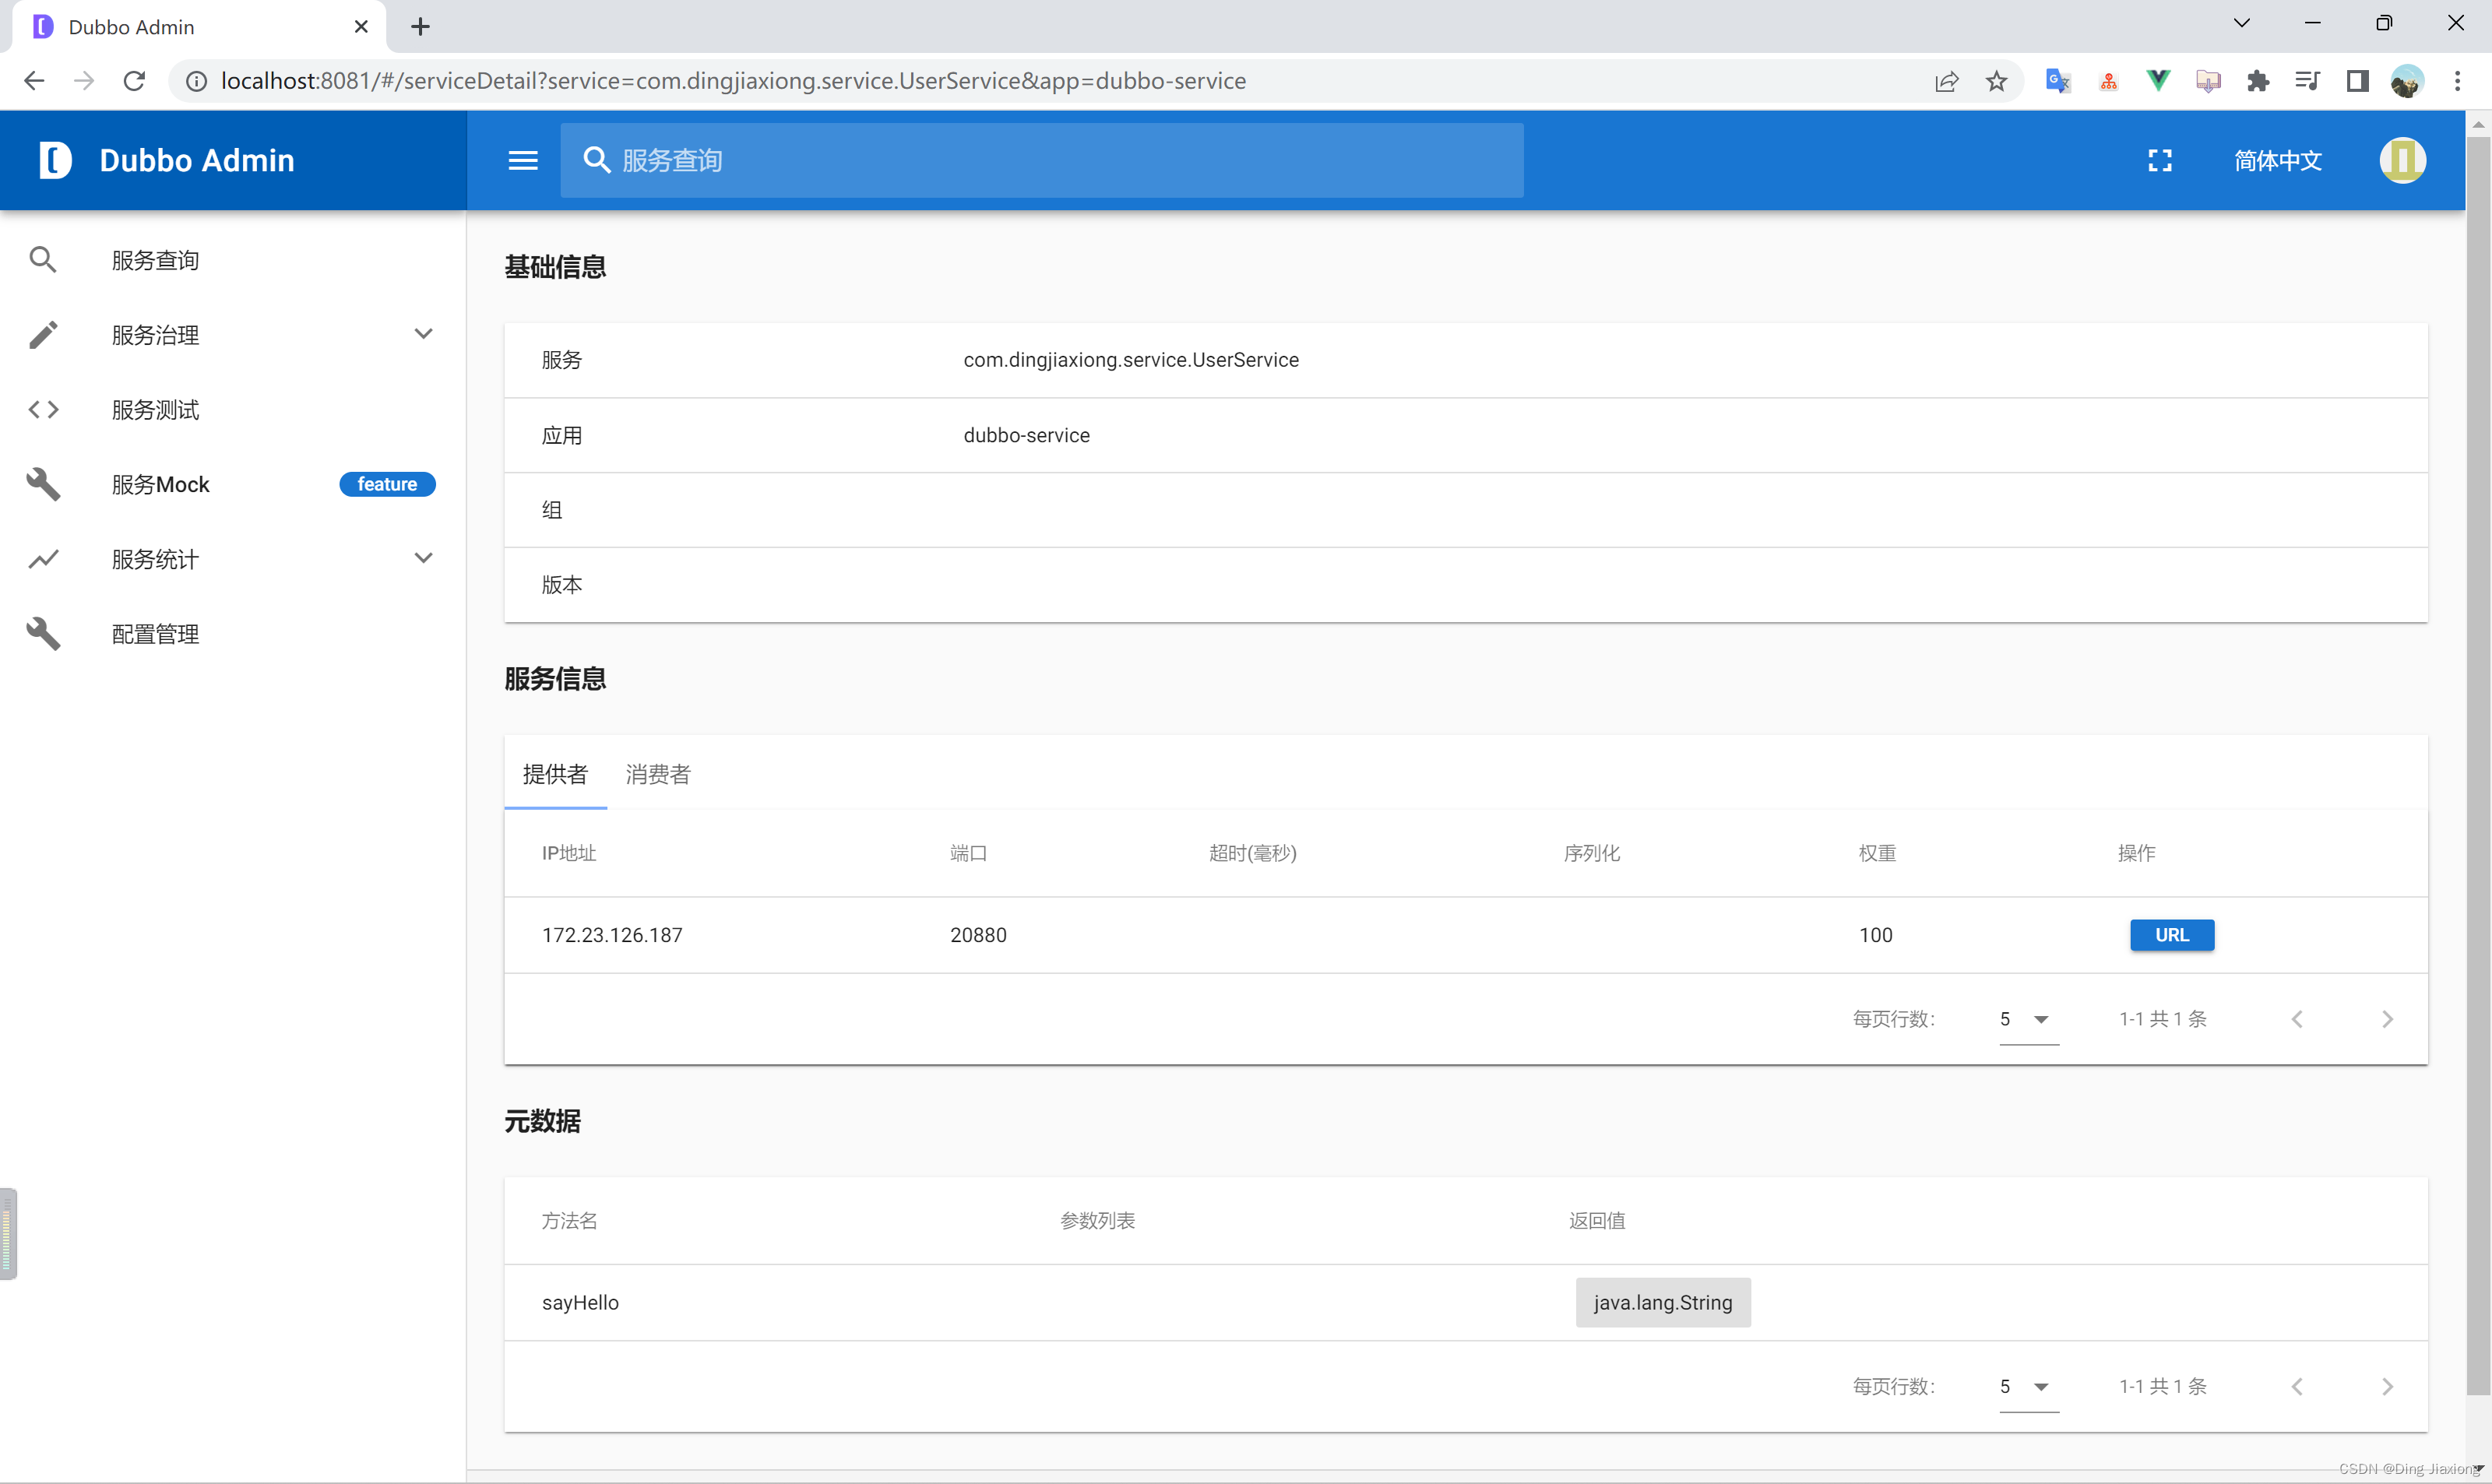The width and height of the screenshot is (2492, 1484).
Task: Click the 服务统计 trend line icon
Action: (x=43, y=559)
